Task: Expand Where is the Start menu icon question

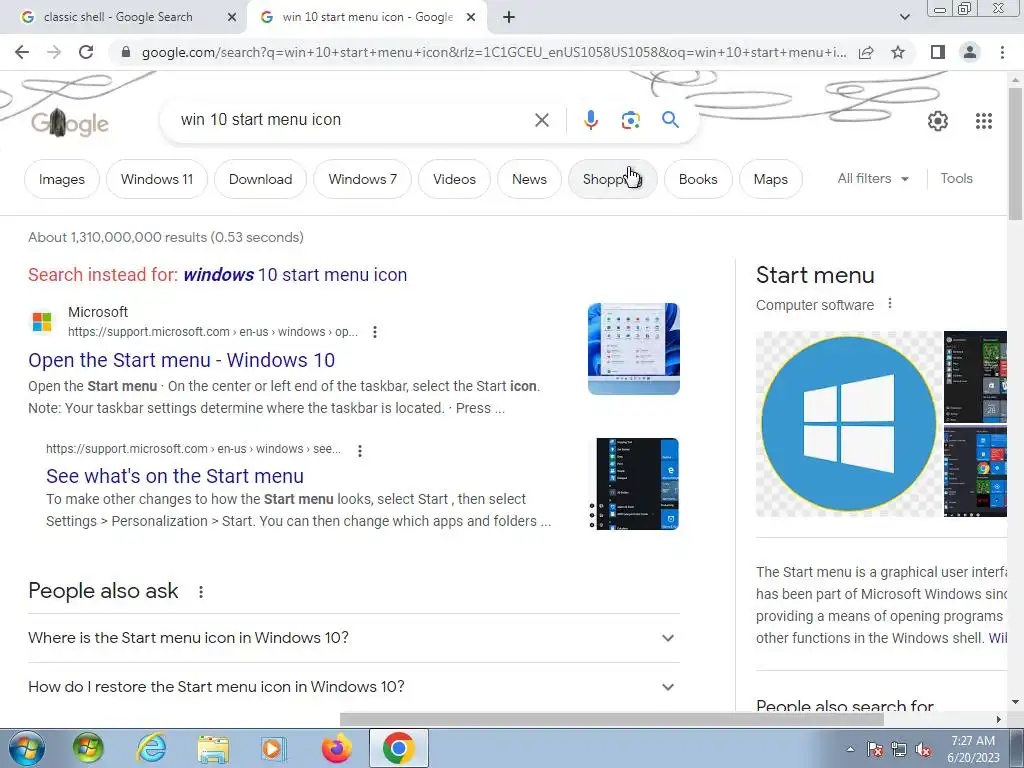Action: pyautogui.click(x=354, y=637)
